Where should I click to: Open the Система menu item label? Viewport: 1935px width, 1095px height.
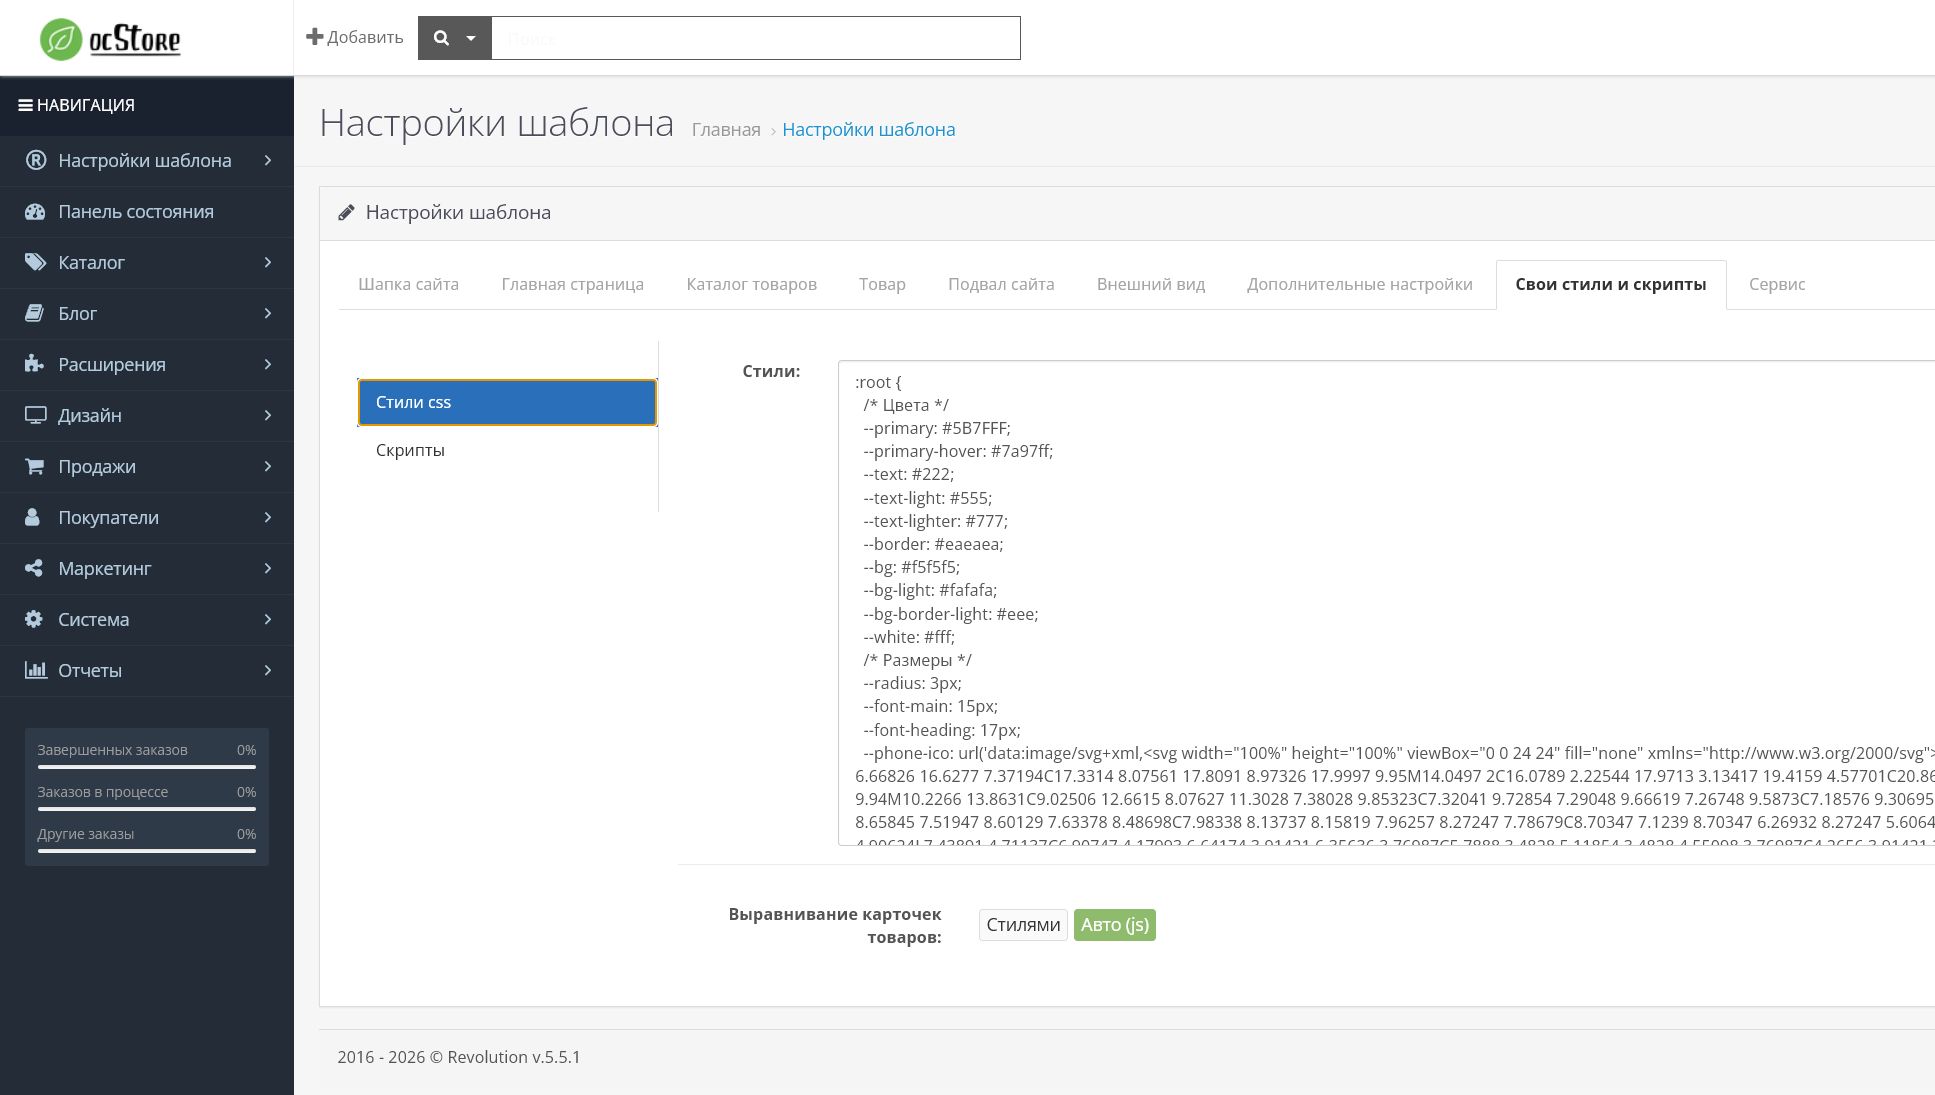coord(93,619)
